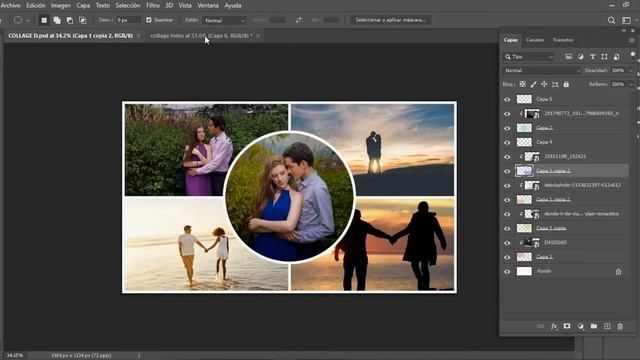Create a new layer icon

[607, 326]
